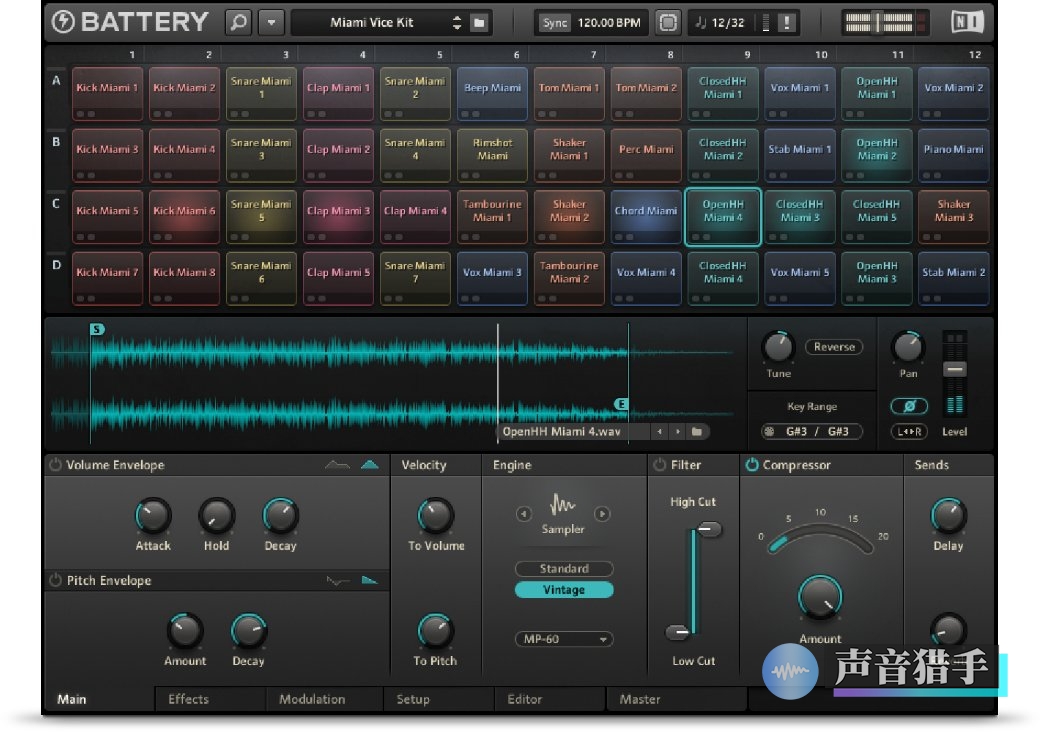Enable Sync for the tempo

coord(554,21)
